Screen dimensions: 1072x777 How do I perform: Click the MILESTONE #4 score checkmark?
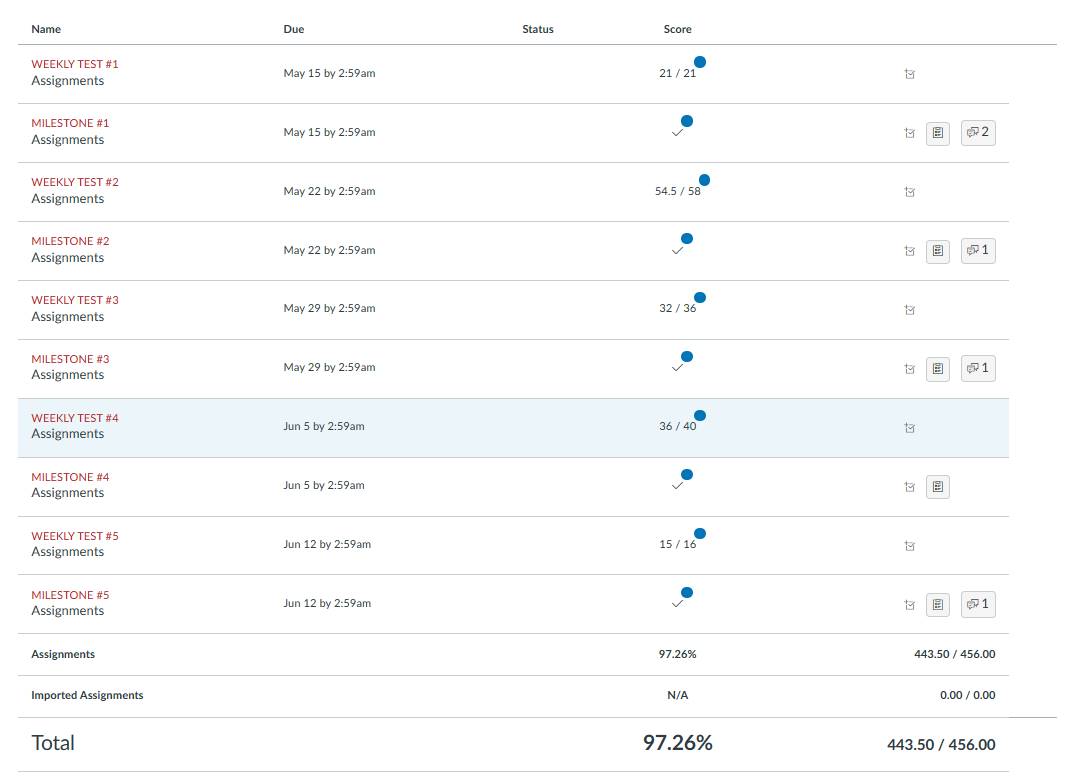point(677,486)
